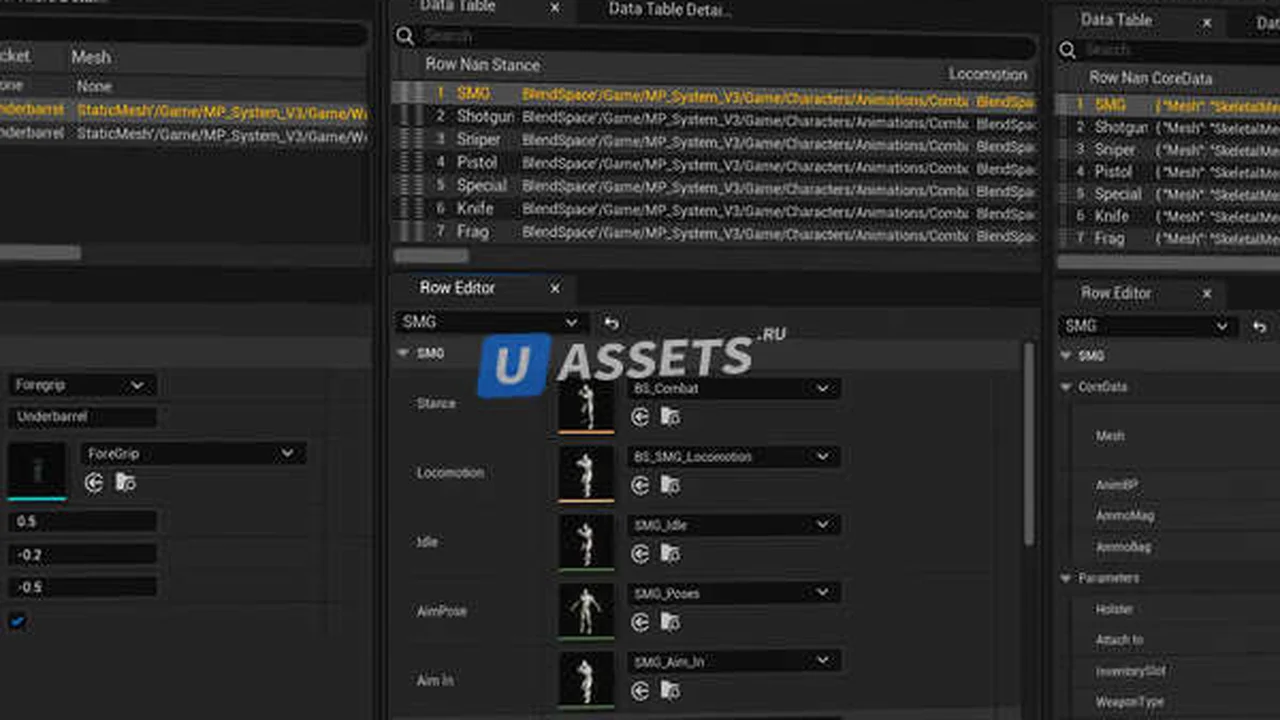The height and width of the screenshot is (720, 1280).
Task: Click the Mesh column header
Action: click(x=91, y=57)
